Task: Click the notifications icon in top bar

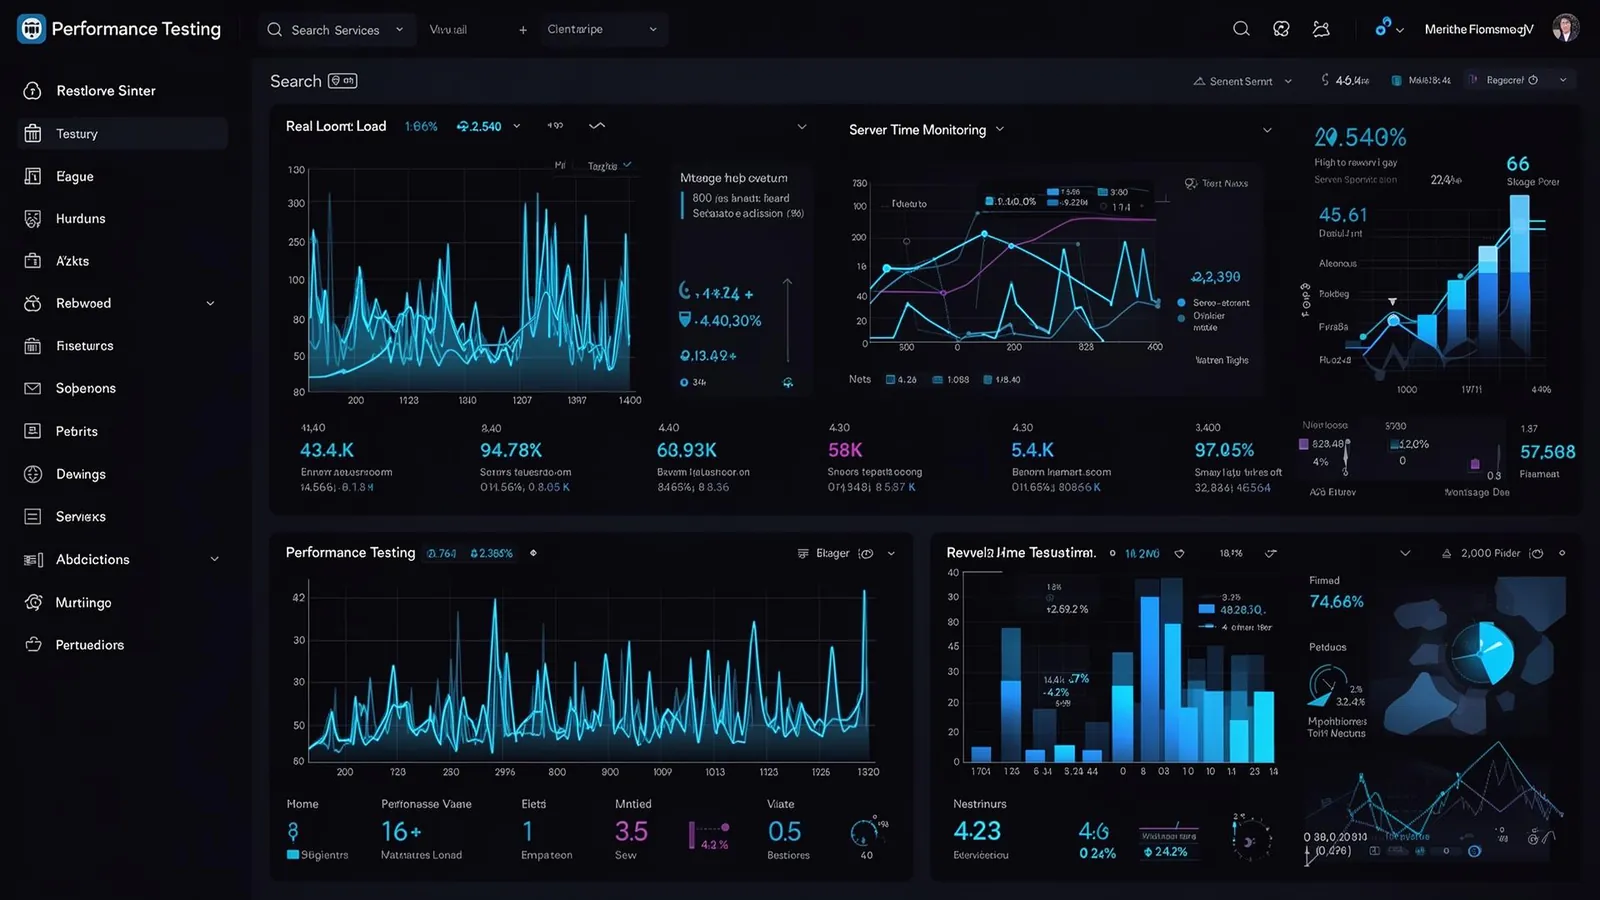Action: (1321, 29)
